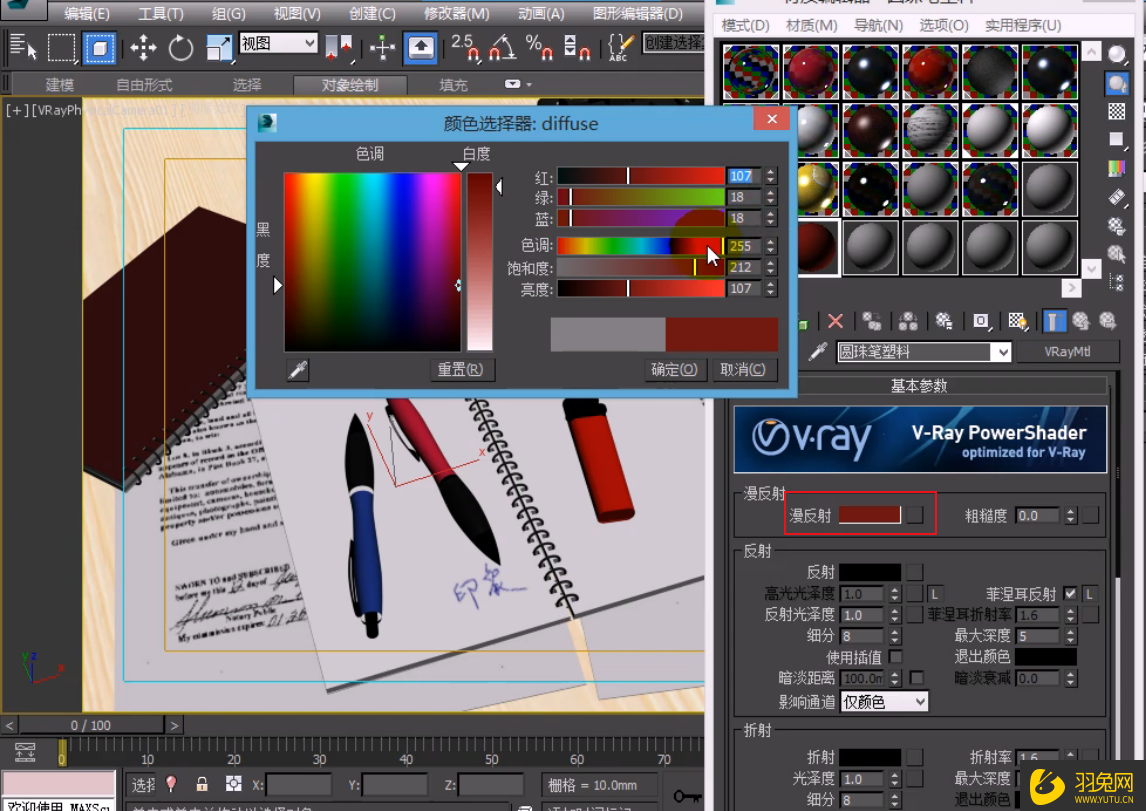The width and height of the screenshot is (1146, 811).
Task: Select the Move tool in main toolbar
Action: 143,48
